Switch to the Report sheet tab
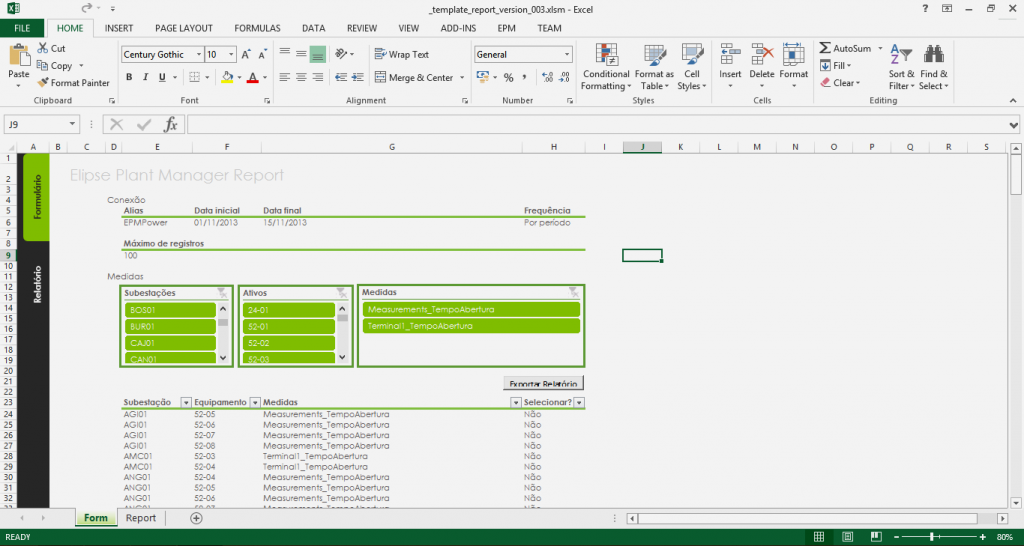This screenshot has width=1024, height=546. [140, 518]
